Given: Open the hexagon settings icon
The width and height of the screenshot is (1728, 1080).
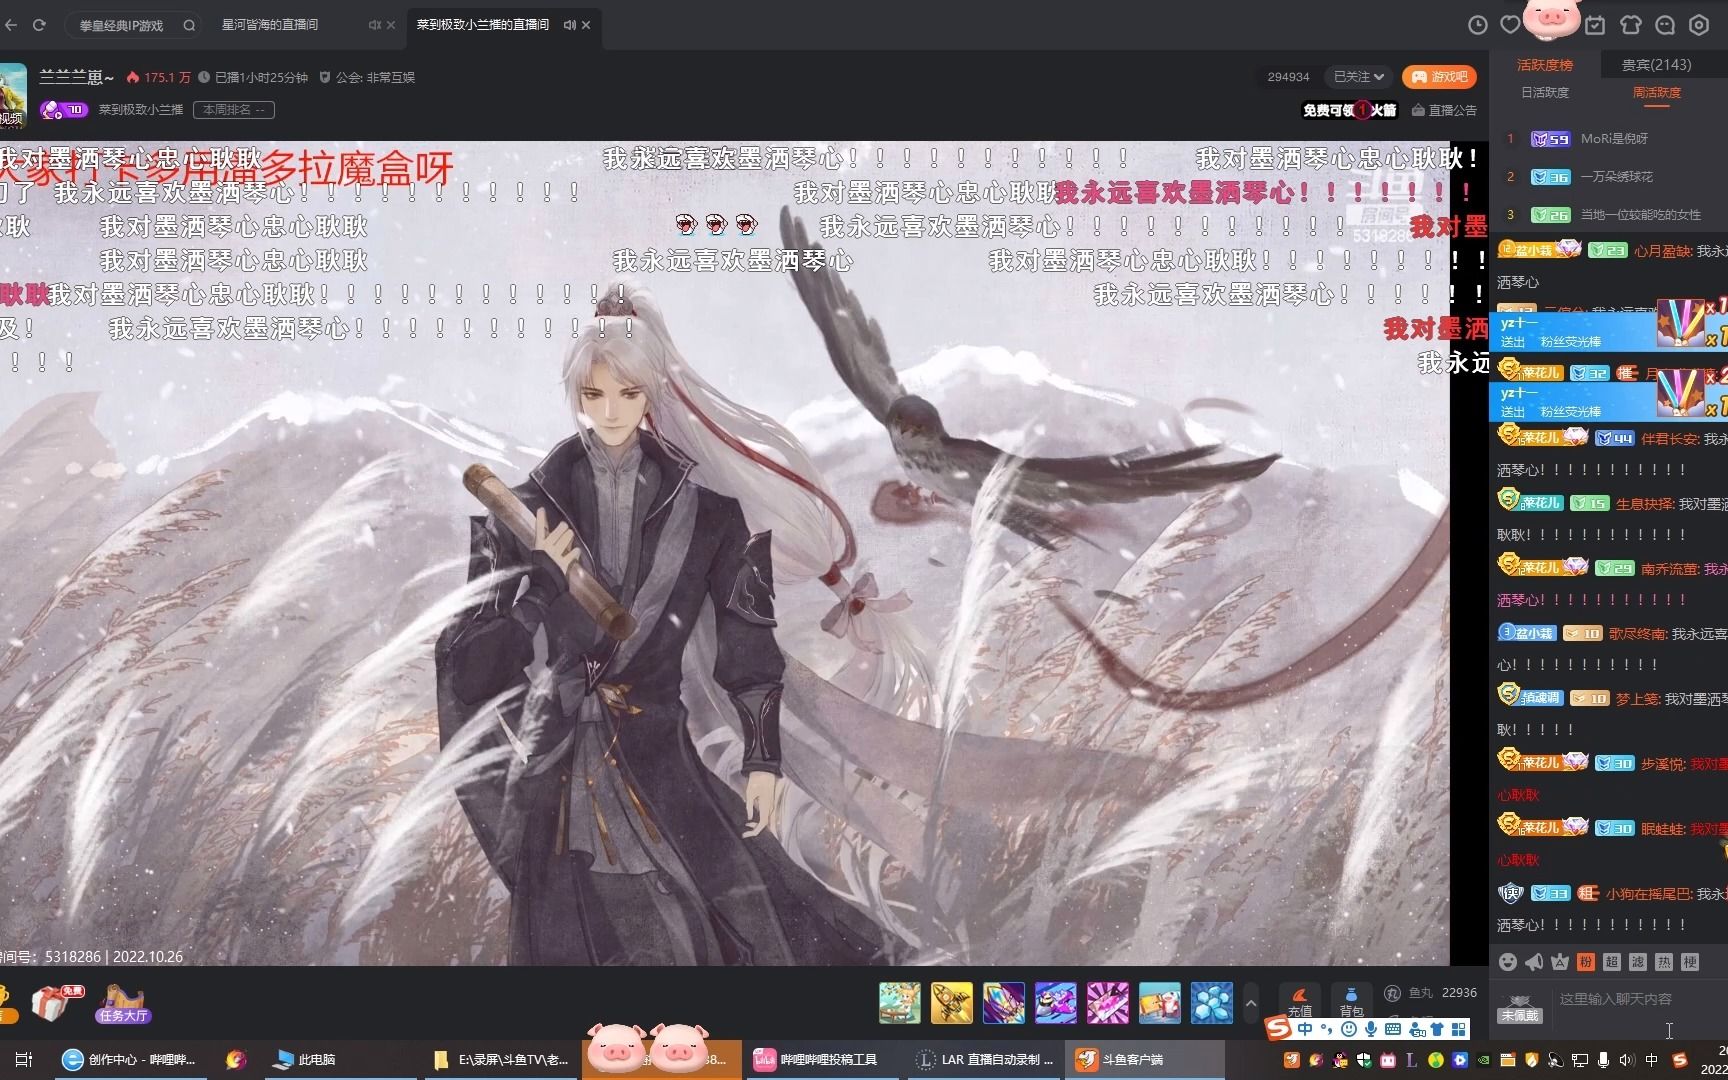Looking at the screenshot, I should (x=1699, y=25).
